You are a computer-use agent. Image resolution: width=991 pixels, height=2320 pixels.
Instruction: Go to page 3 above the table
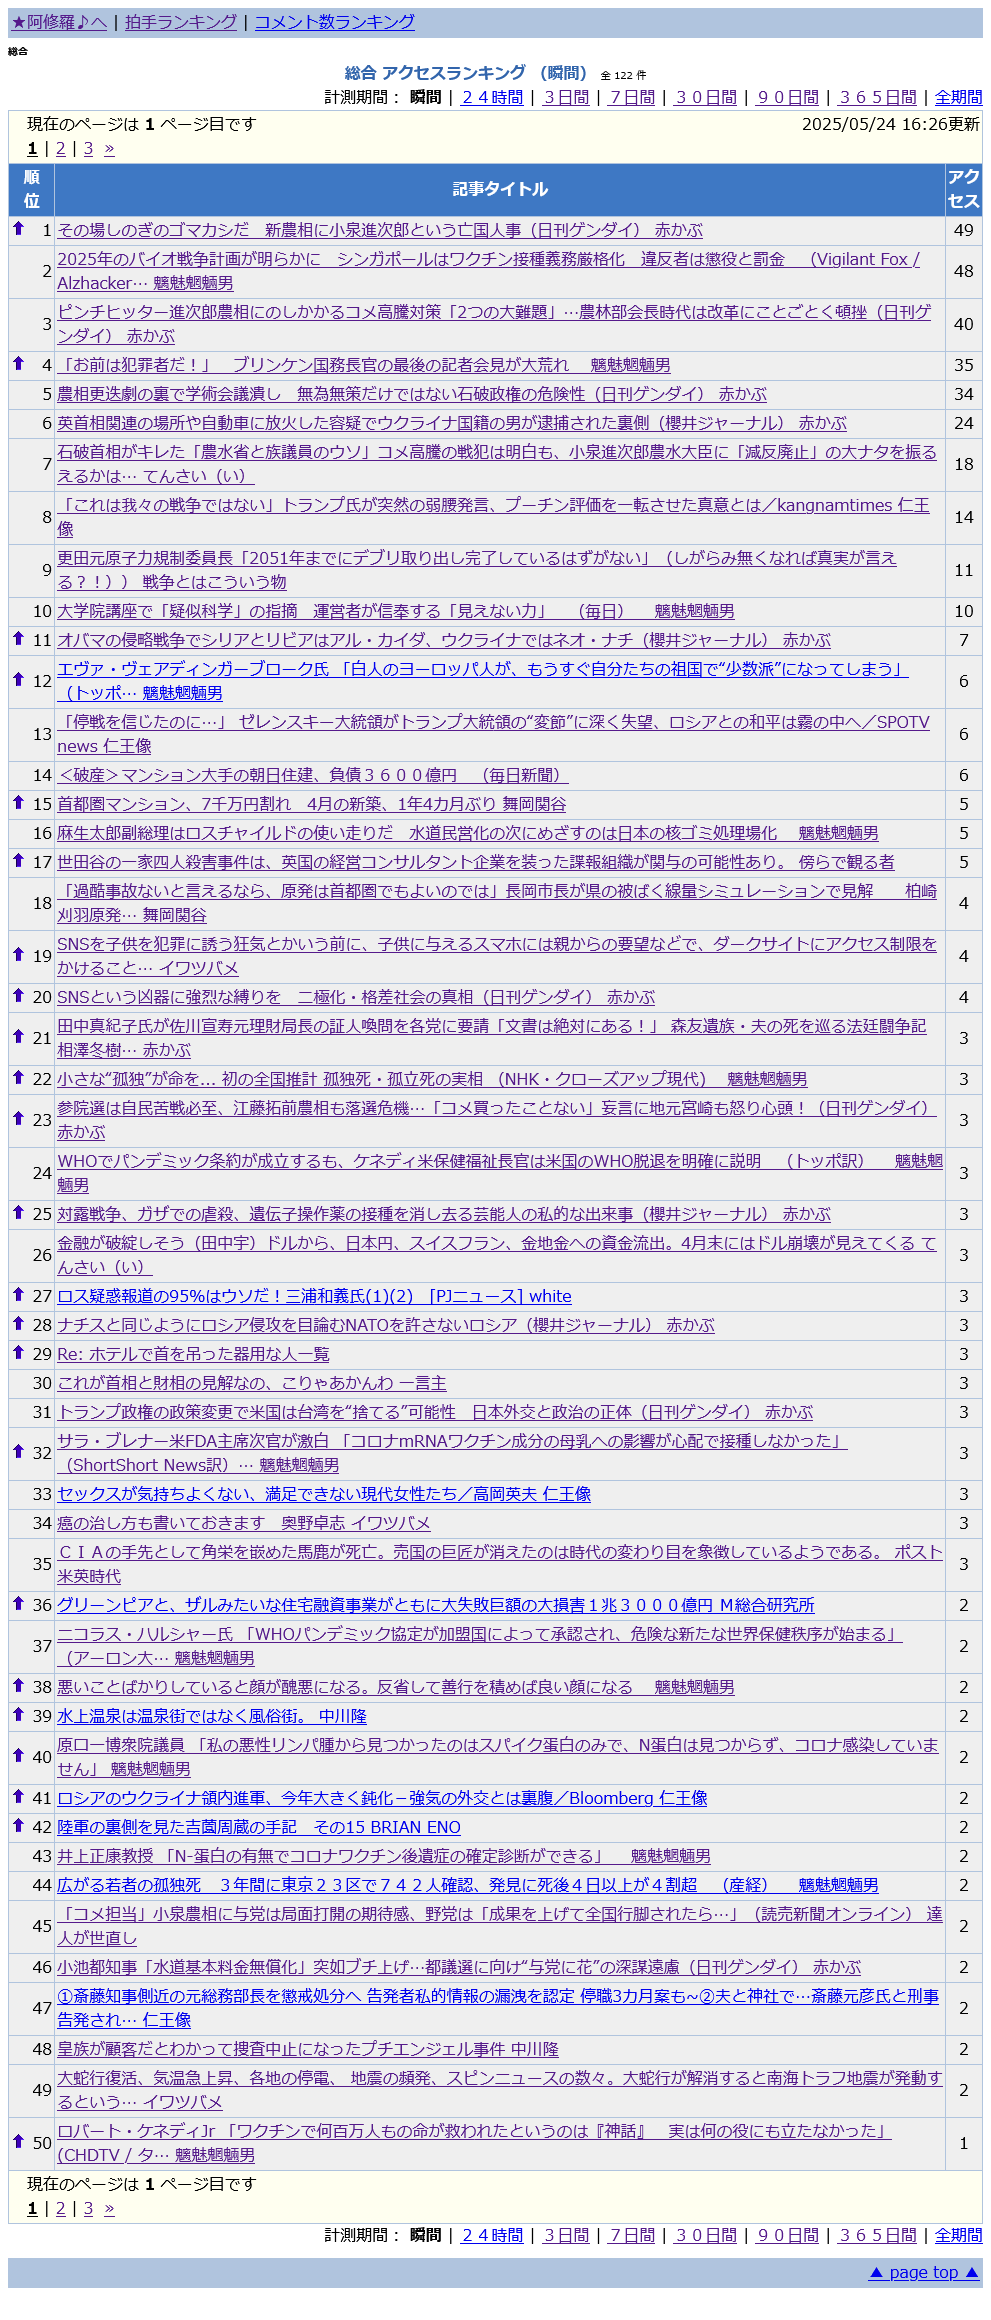tap(88, 148)
